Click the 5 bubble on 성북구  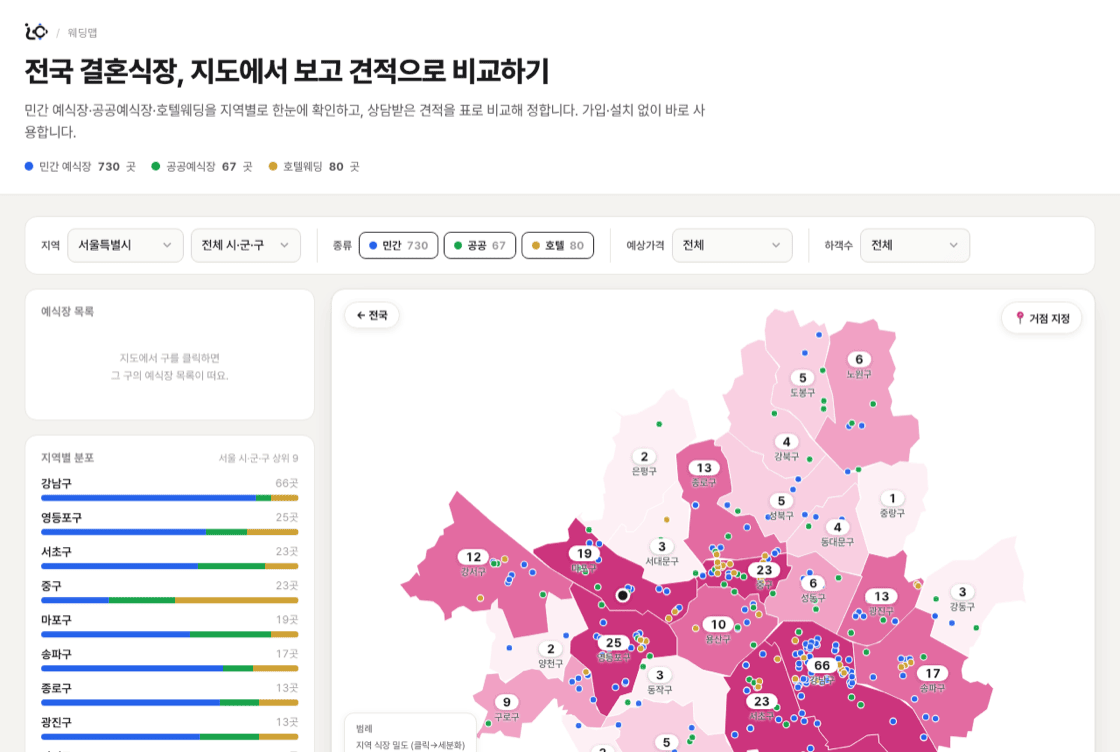(781, 501)
